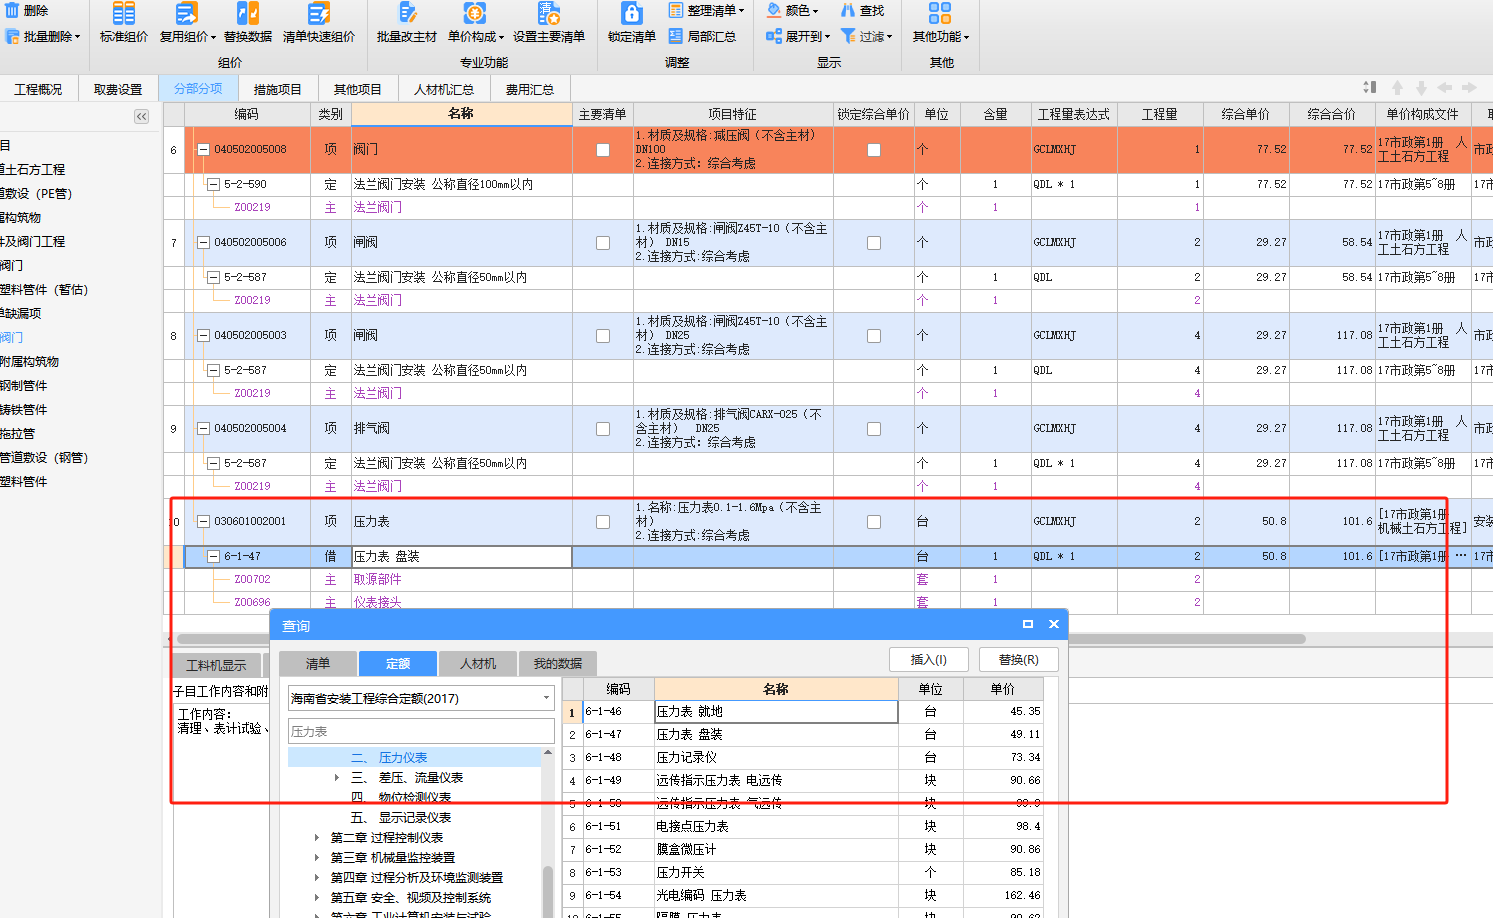Select result row 6-1-46 压力表 就地
The image size is (1493, 918).
[803, 711]
